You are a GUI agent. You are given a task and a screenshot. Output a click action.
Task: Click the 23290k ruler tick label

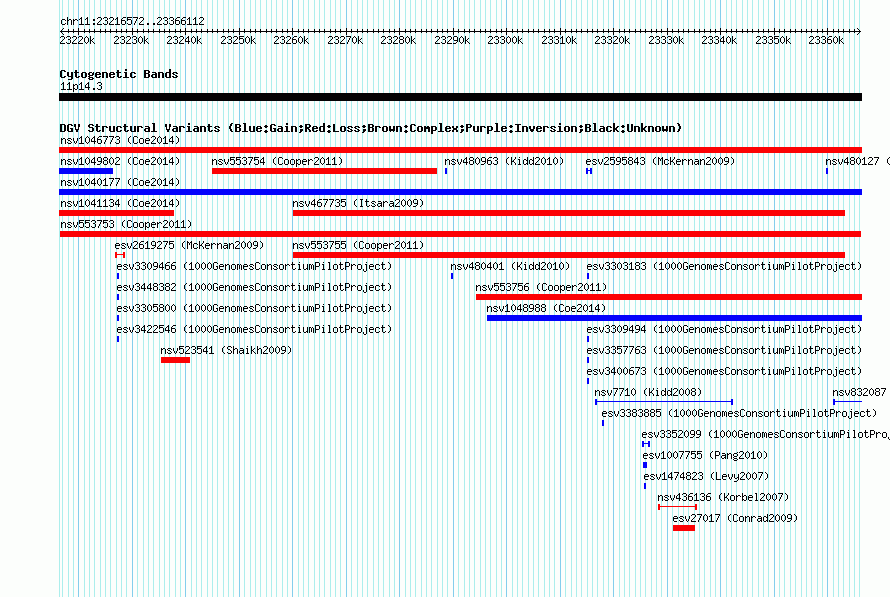[452, 40]
